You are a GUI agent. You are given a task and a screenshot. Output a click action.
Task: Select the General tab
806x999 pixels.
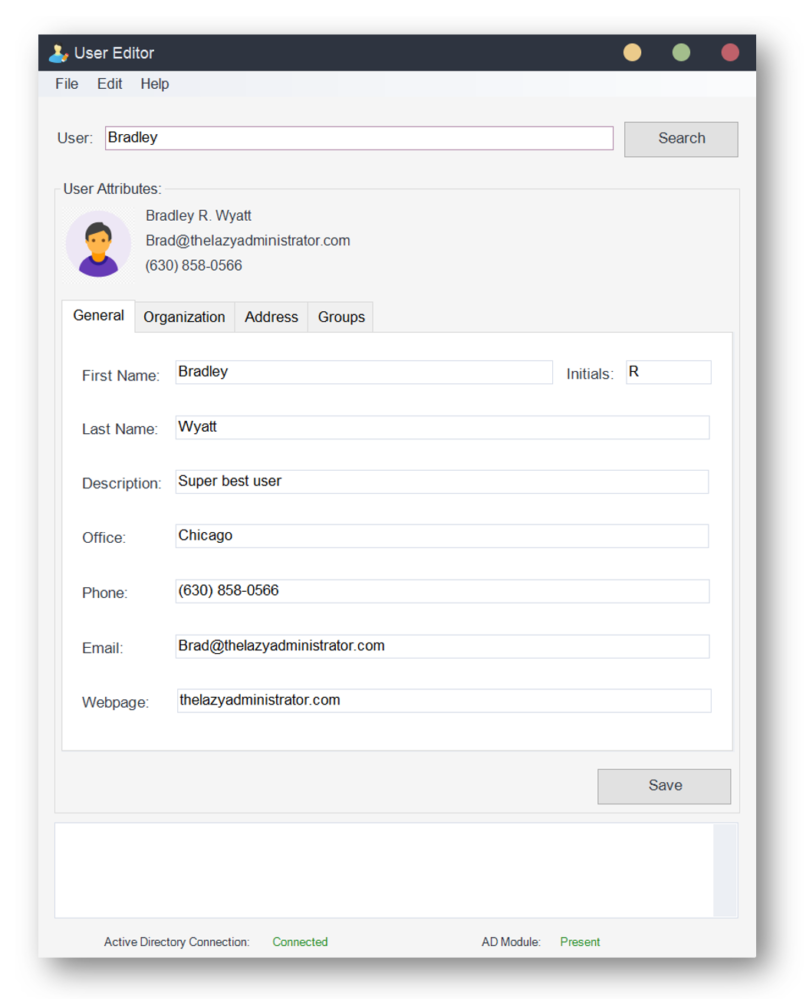[x=98, y=316]
